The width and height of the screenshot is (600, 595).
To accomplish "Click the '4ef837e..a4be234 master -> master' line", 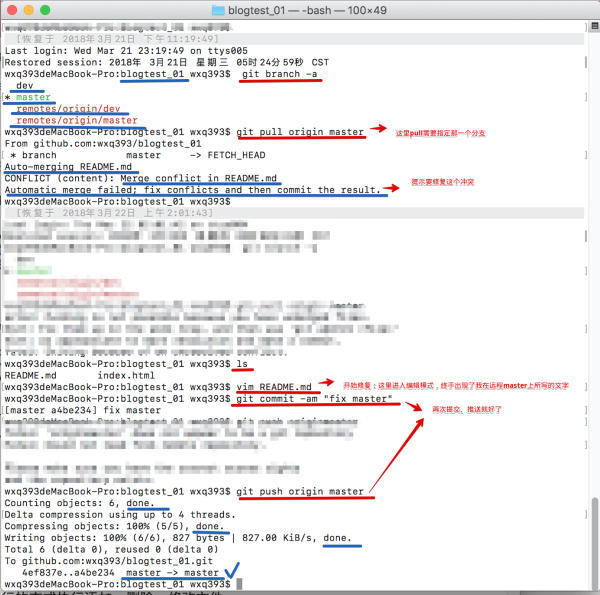I will 120,572.
